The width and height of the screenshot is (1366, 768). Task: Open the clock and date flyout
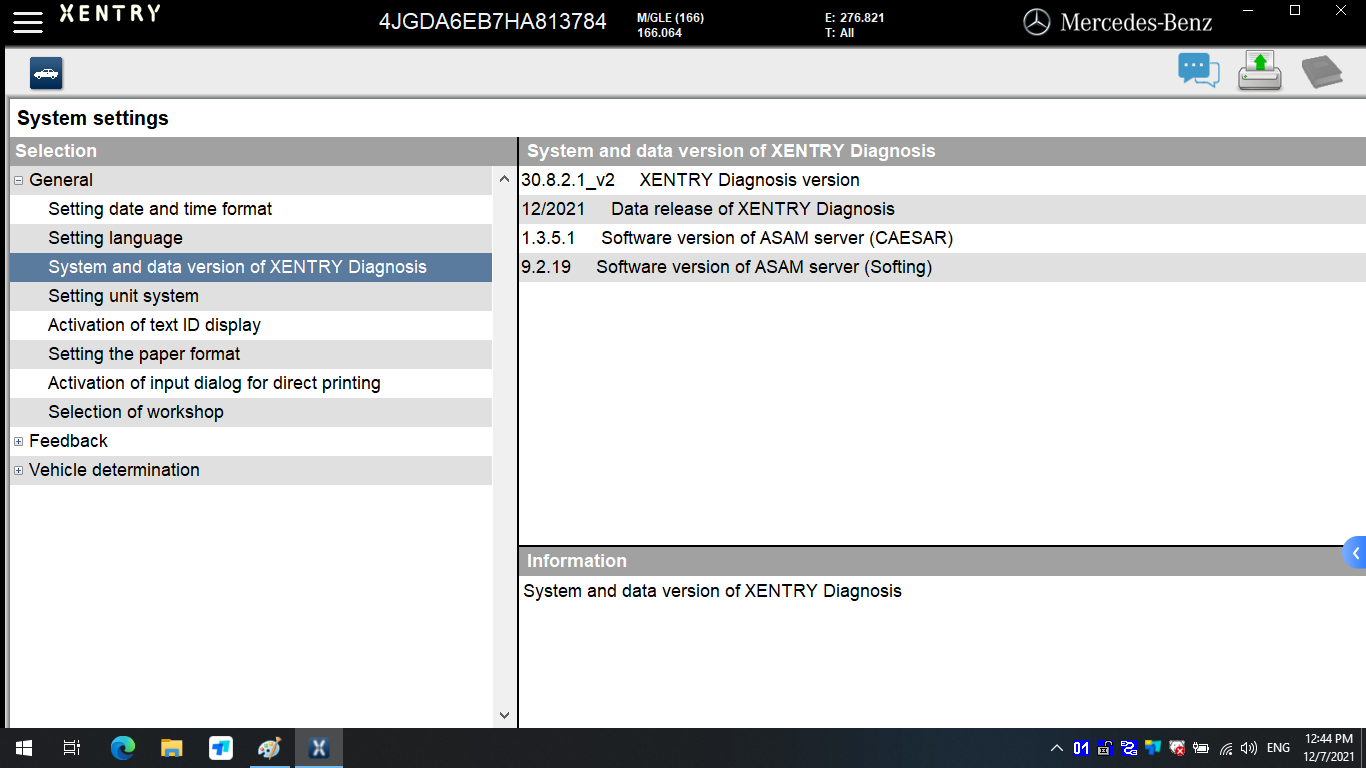(1329, 748)
